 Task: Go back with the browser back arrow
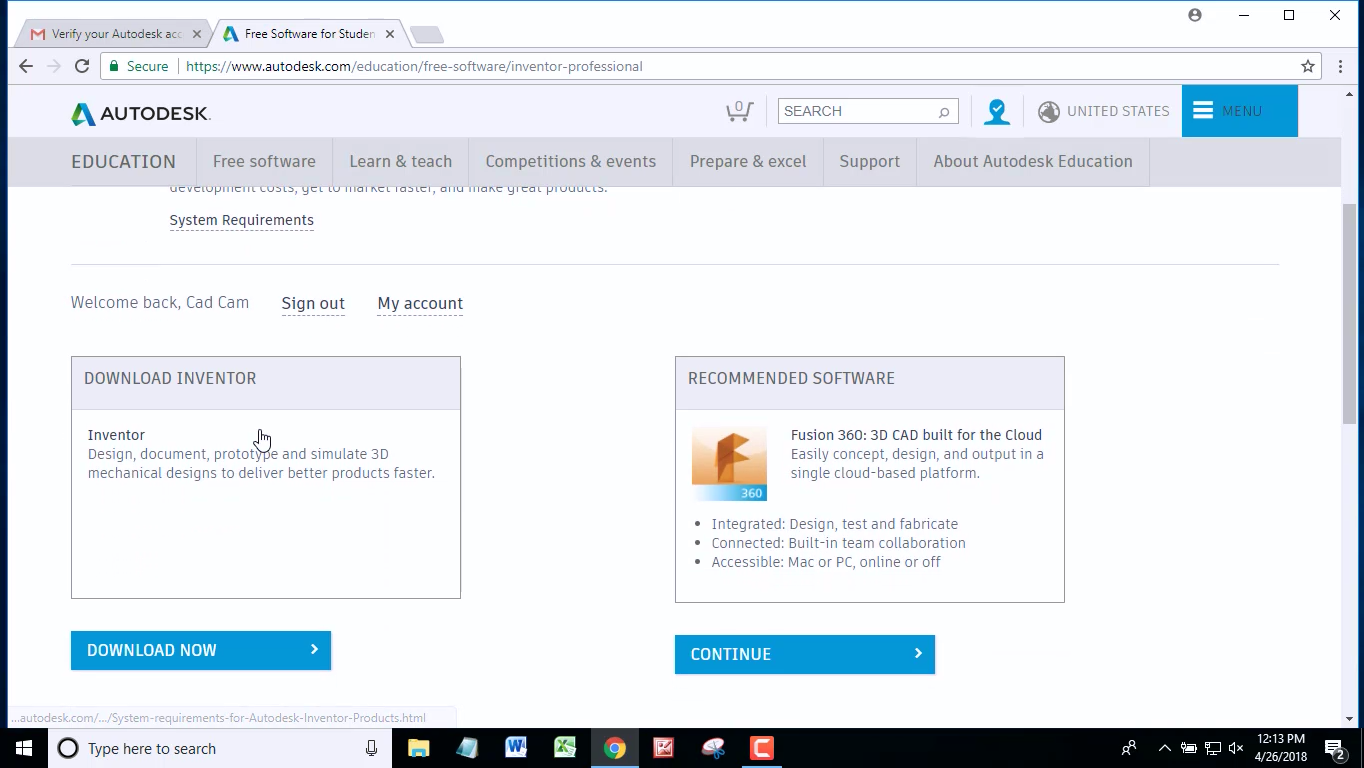click(26, 66)
